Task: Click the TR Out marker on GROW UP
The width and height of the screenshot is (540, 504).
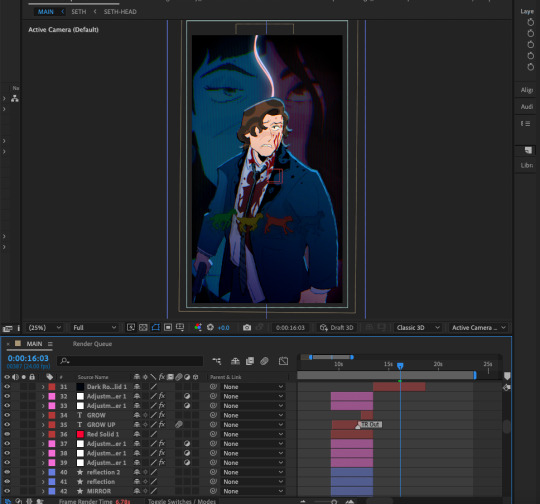Action: click(370, 424)
